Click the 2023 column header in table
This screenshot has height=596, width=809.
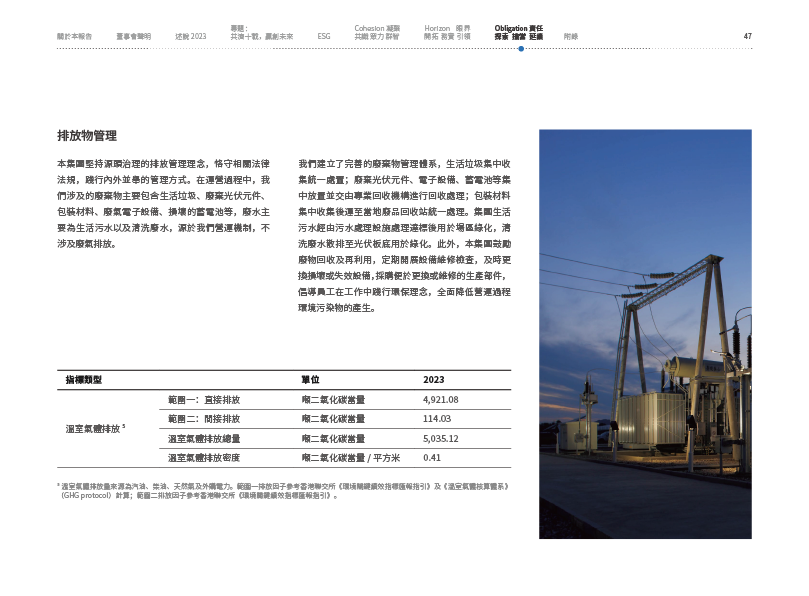click(434, 380)
